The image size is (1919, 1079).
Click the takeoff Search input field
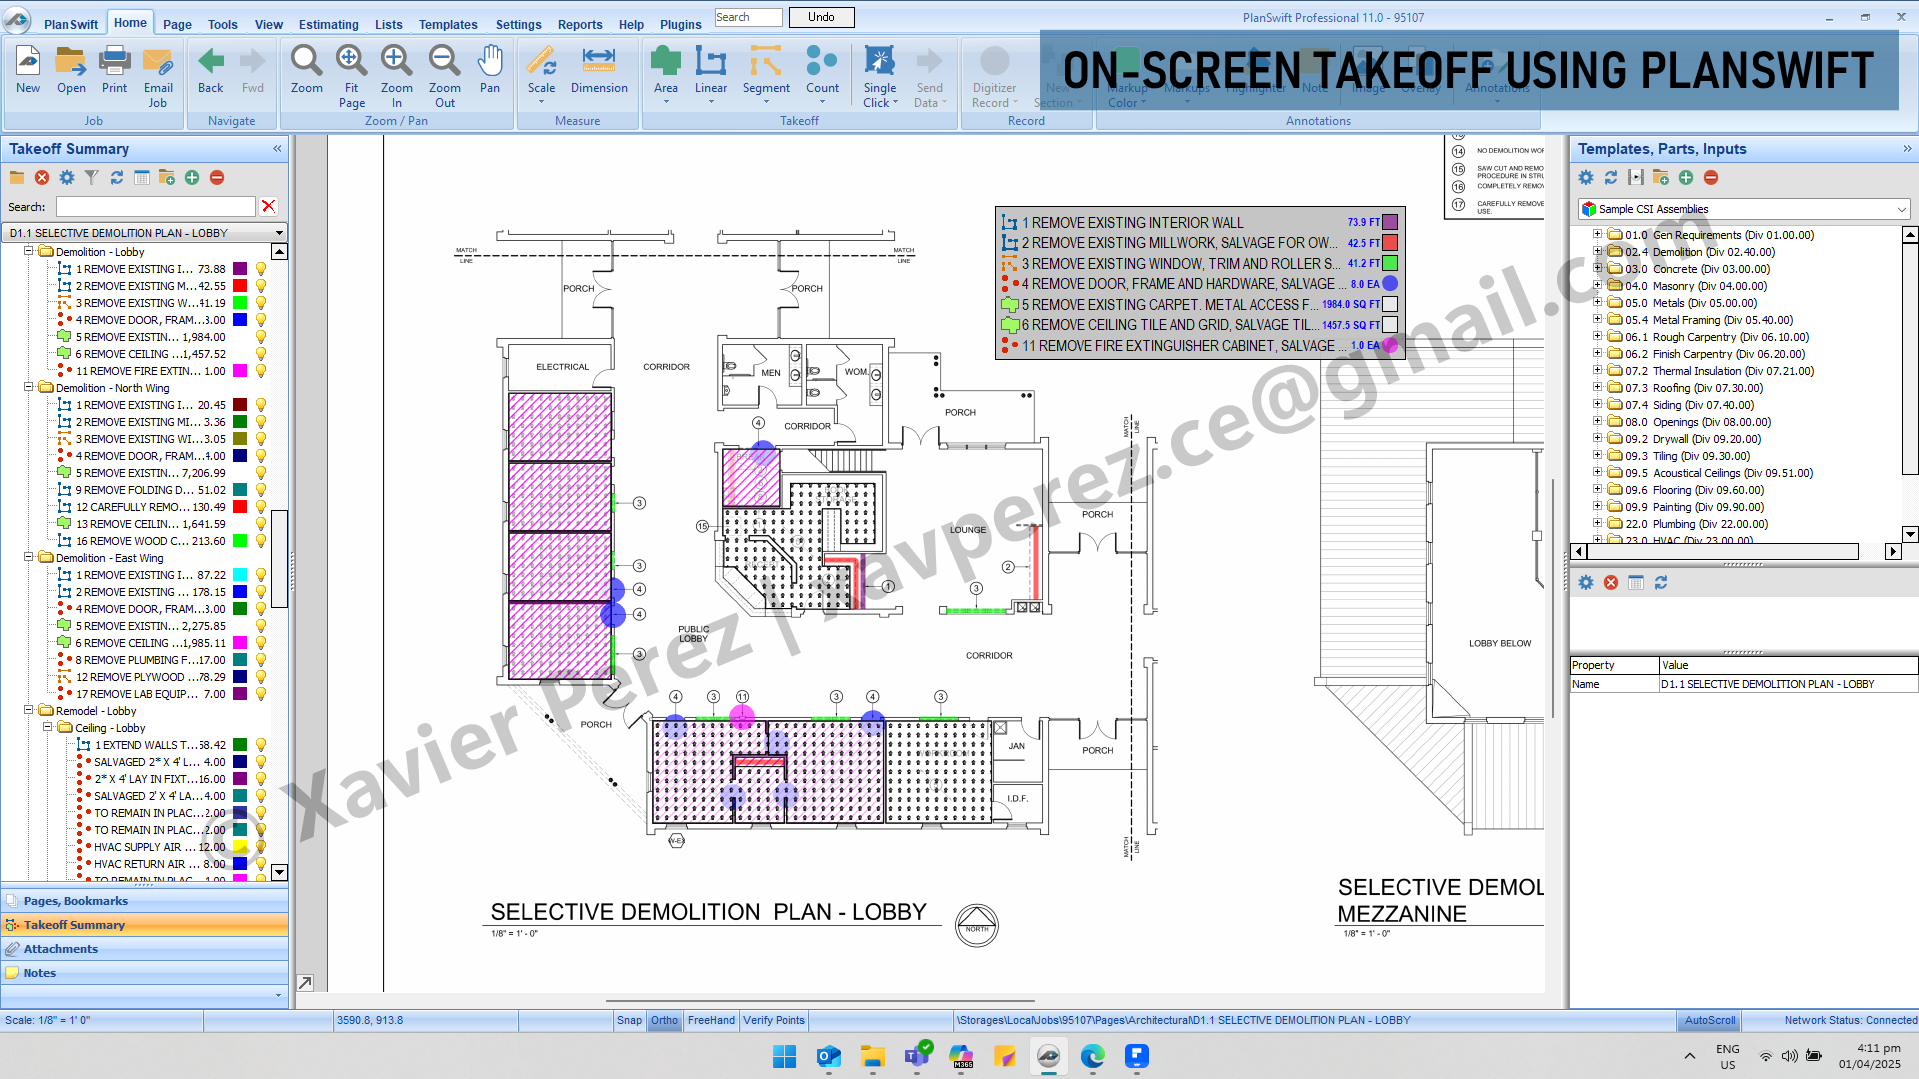click(x=155, y=206)
